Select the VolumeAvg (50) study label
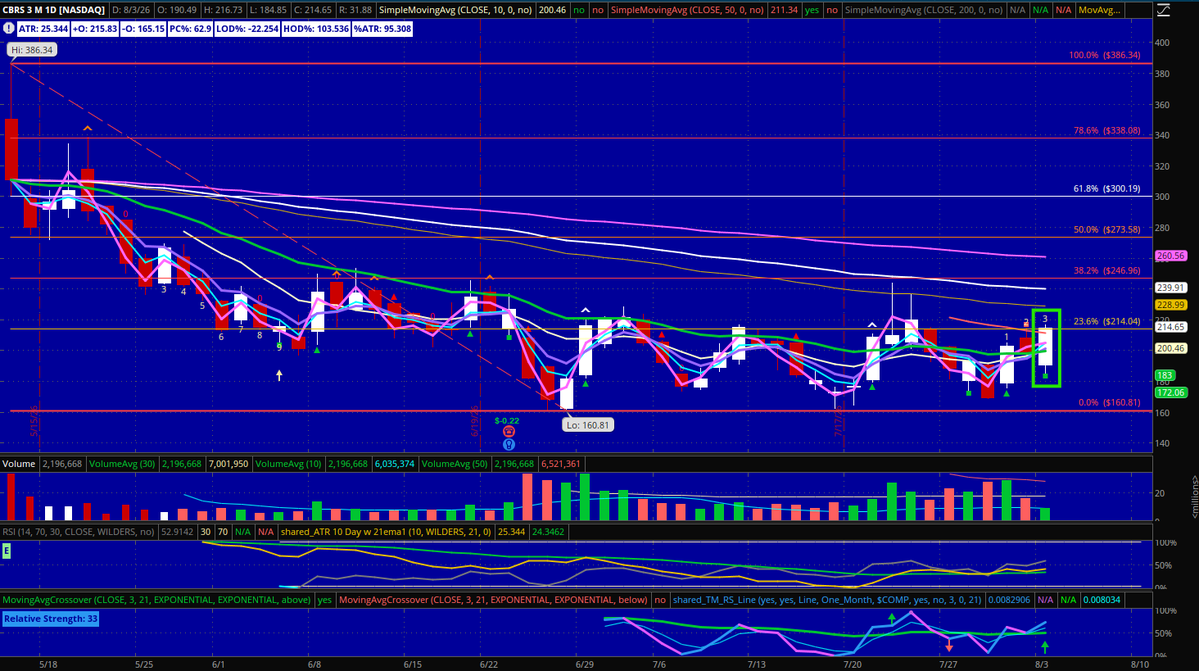Image resolution: width=1199 pixels, height=671 pixels. coord(454,464)
